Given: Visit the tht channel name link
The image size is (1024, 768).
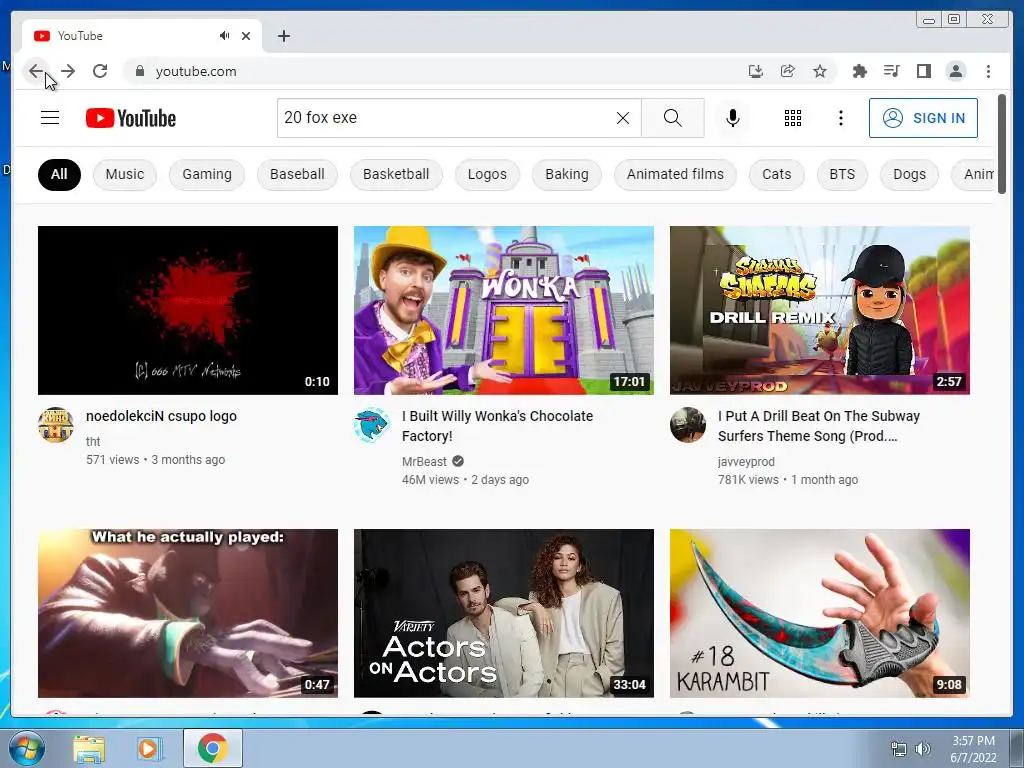Looking at the screenshot, I should (93, 441).
